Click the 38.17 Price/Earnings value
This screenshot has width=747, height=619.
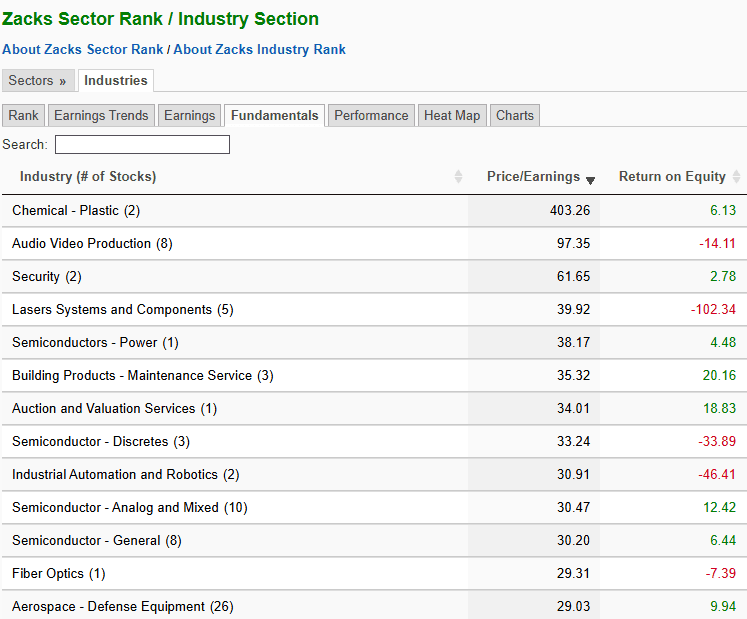point(574,342)
